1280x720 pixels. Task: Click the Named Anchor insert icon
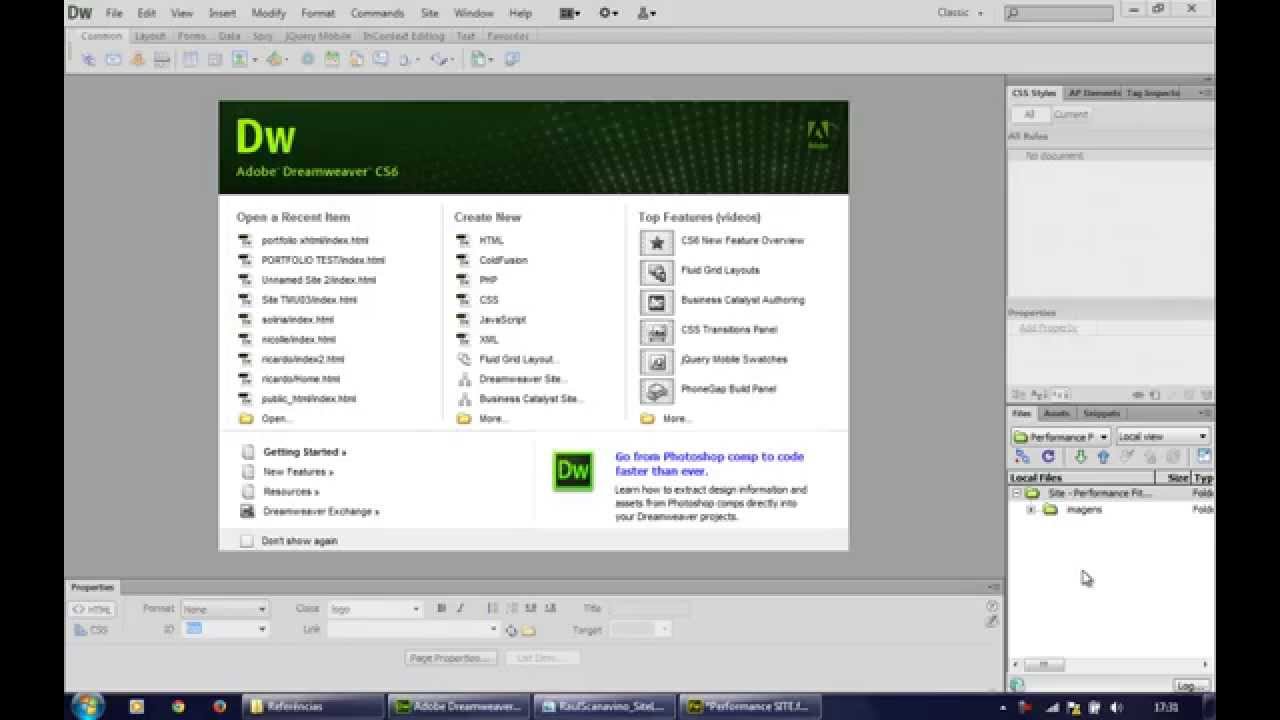(x=138, y=60)
